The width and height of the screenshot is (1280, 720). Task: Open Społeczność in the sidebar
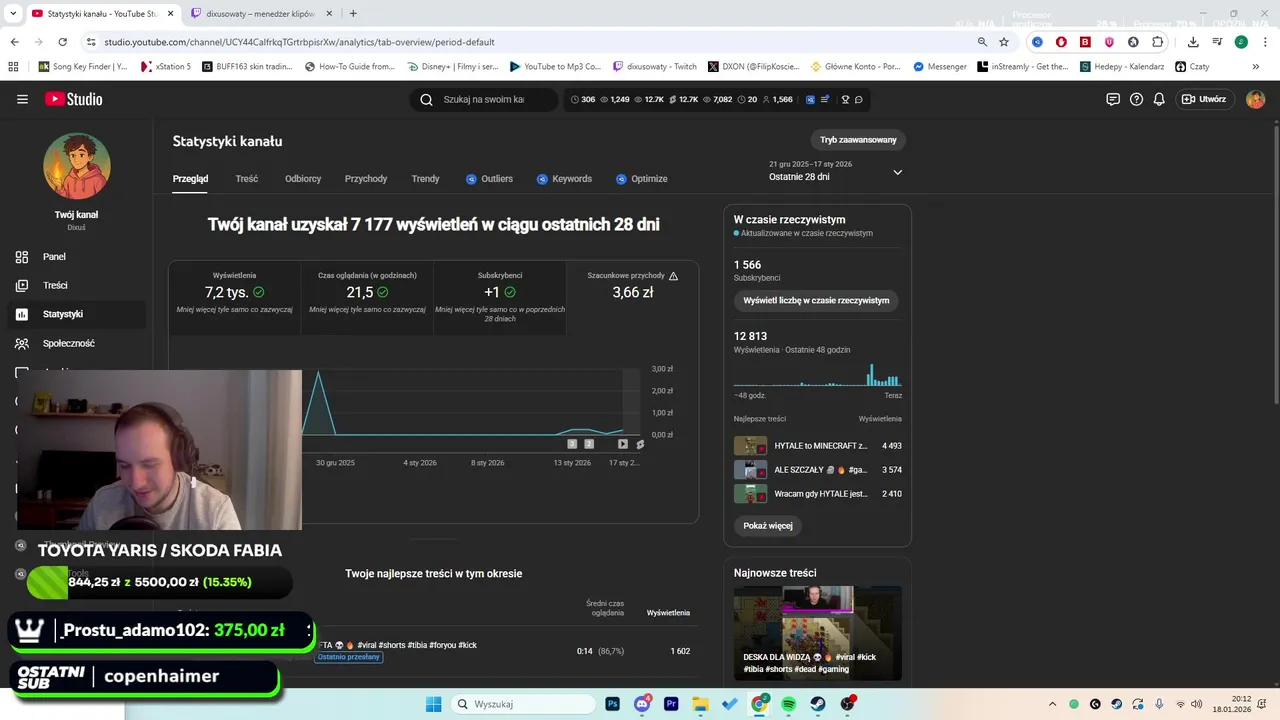[x=76, y=343]
